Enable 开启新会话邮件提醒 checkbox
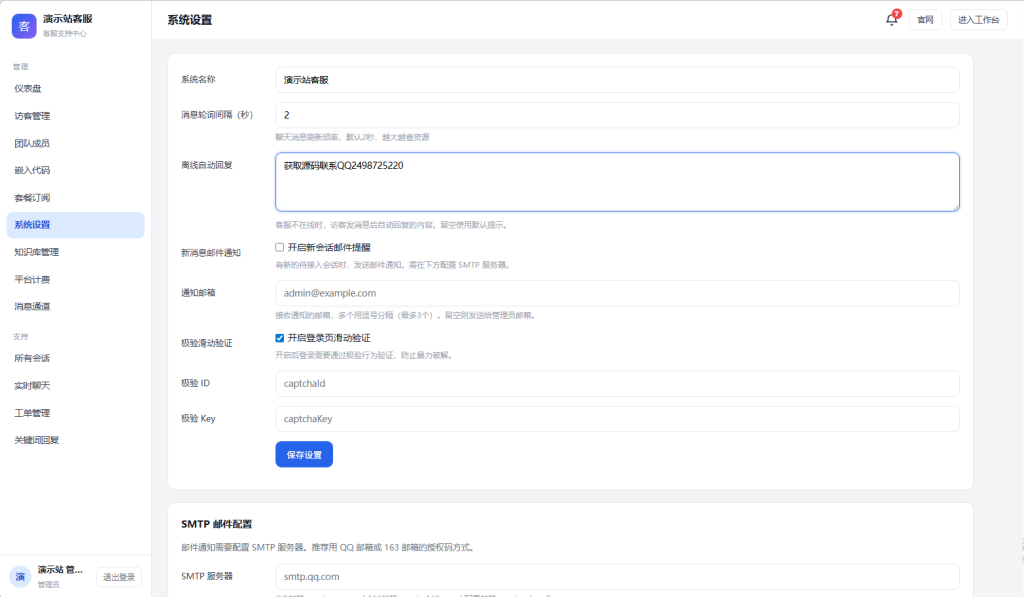 click(x=280, y=248)
